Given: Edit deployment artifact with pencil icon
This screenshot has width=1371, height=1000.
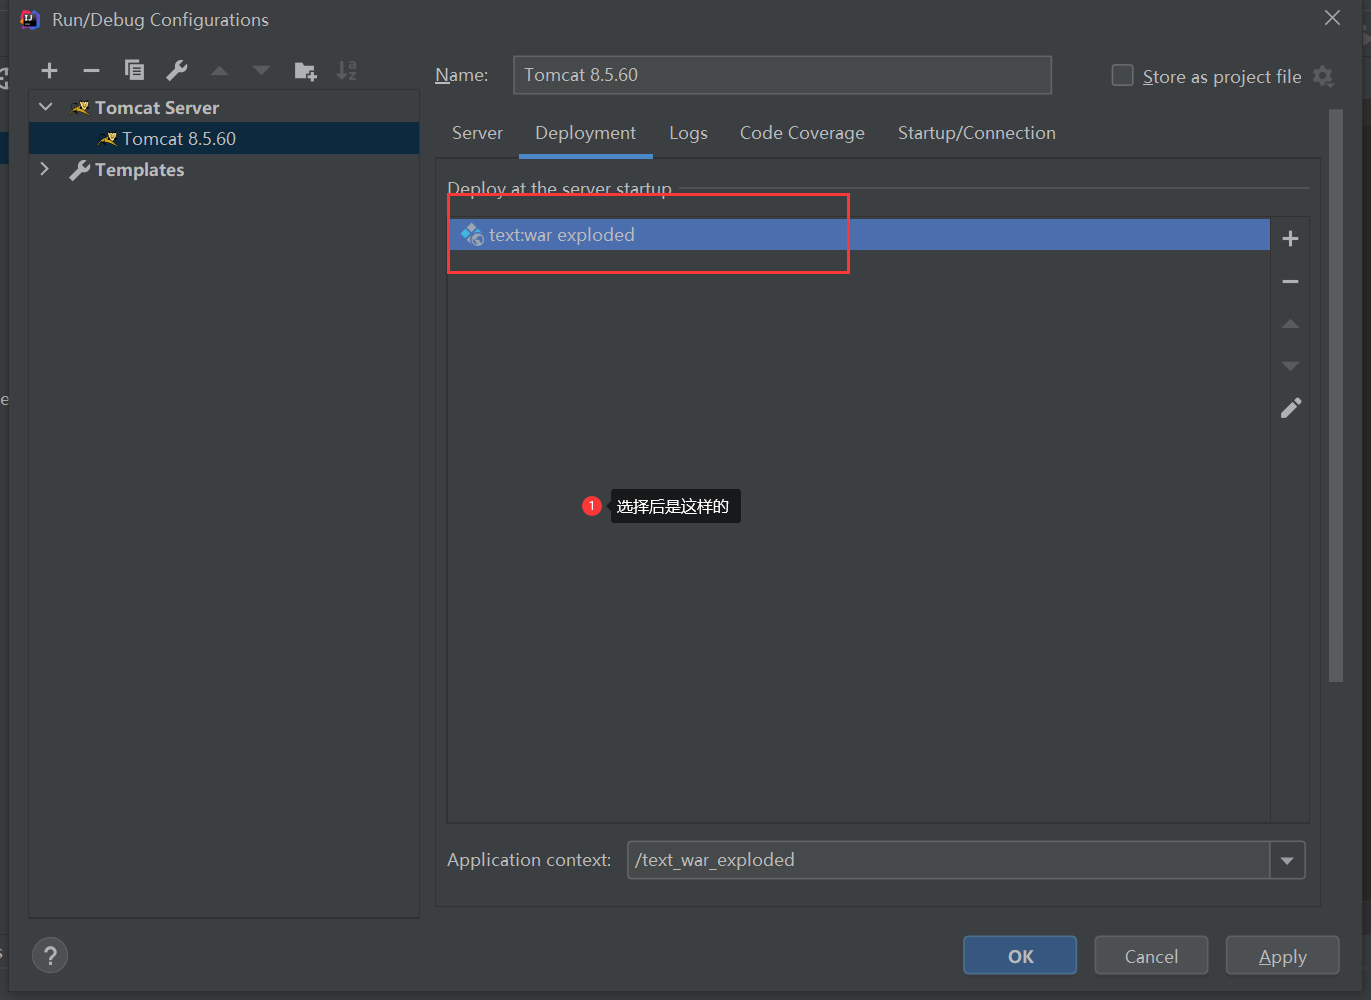Looking at the screenshot, I should click(1291, 408).
